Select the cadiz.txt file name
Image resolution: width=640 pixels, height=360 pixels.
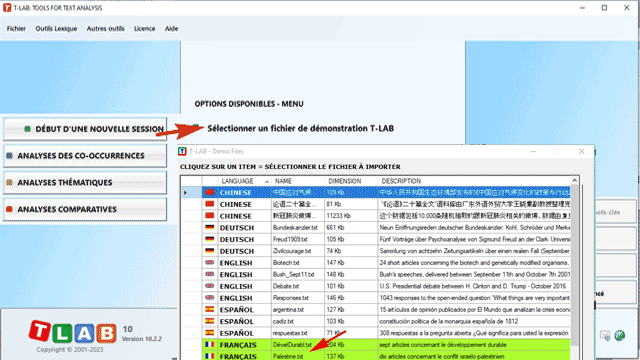tap(283, 322)
